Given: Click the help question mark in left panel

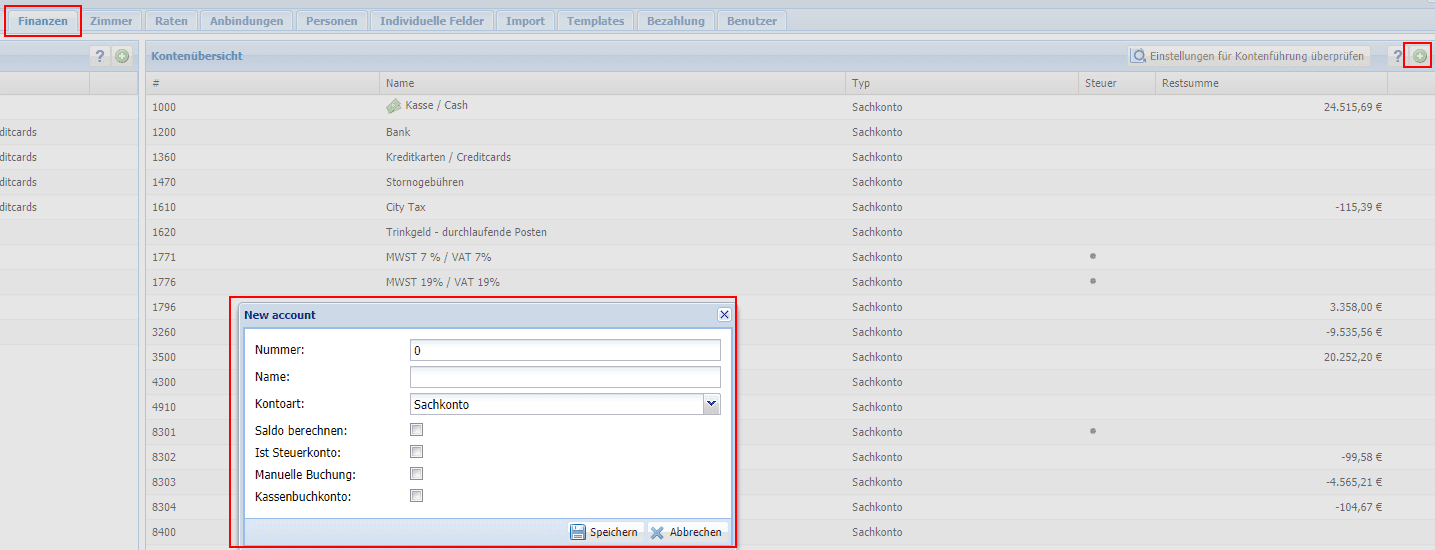Looking at the screenshot, I should [99, 57].
